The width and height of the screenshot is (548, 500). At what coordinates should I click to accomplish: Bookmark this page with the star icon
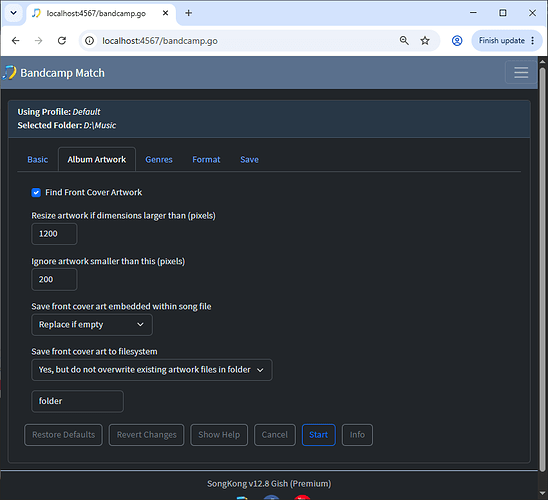425,41
